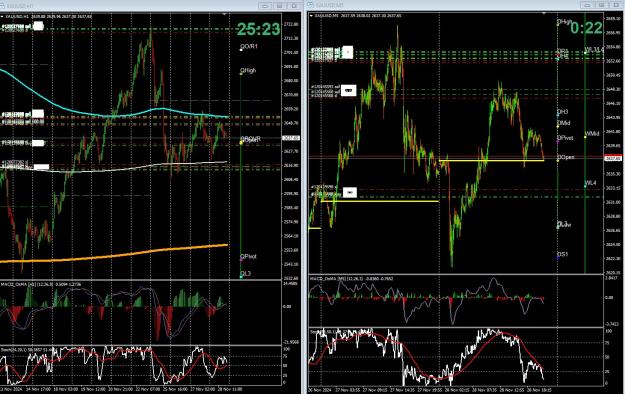Image resolution: width=625 pixels, height=394 pixels.
Task: Select the DS1 level label
Action: (x=562, y=254)
